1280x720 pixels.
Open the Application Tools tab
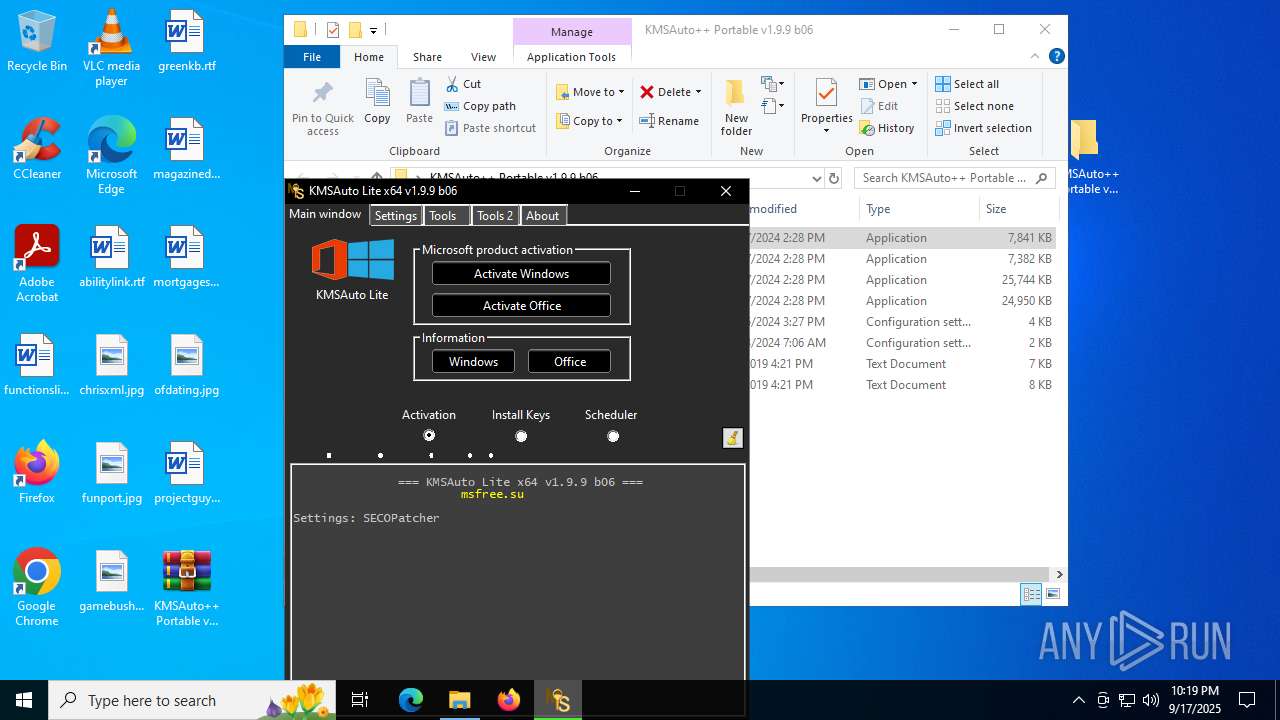point(571,57)
